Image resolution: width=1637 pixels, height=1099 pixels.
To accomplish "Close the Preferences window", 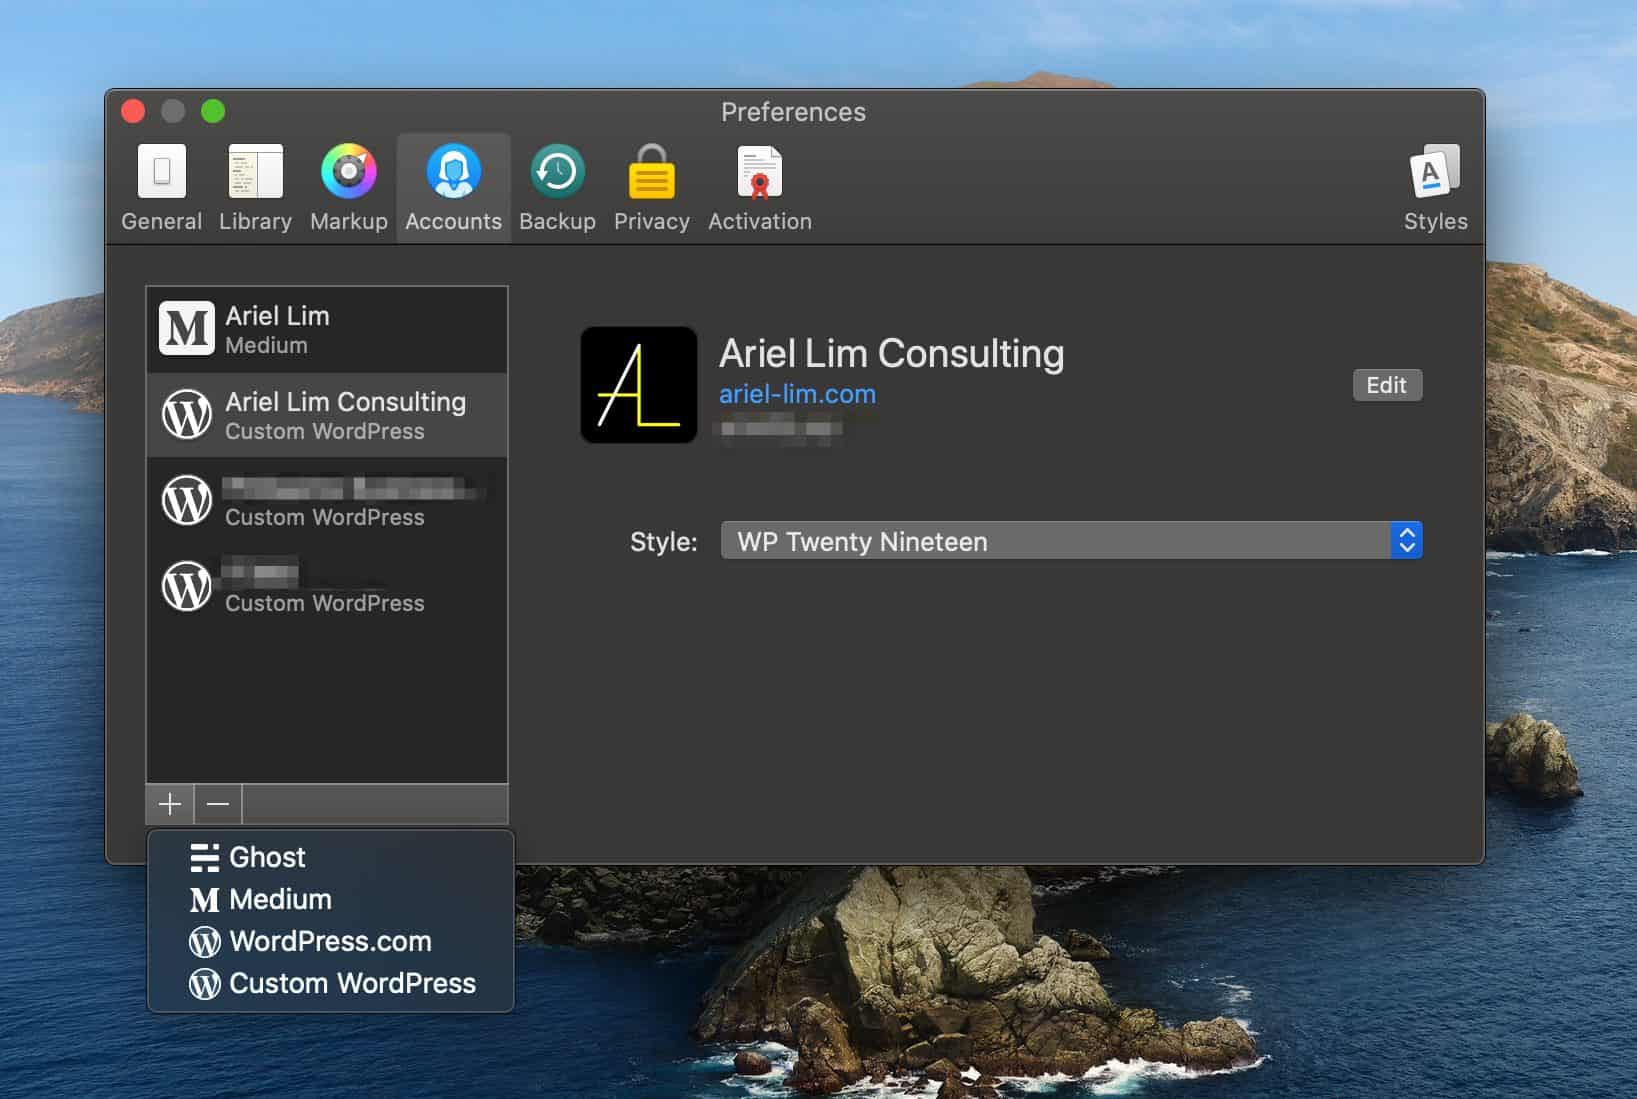I will point(133,111).
